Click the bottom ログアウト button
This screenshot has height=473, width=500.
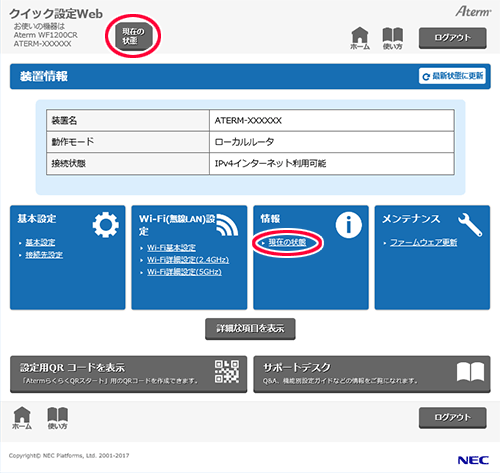452,417
